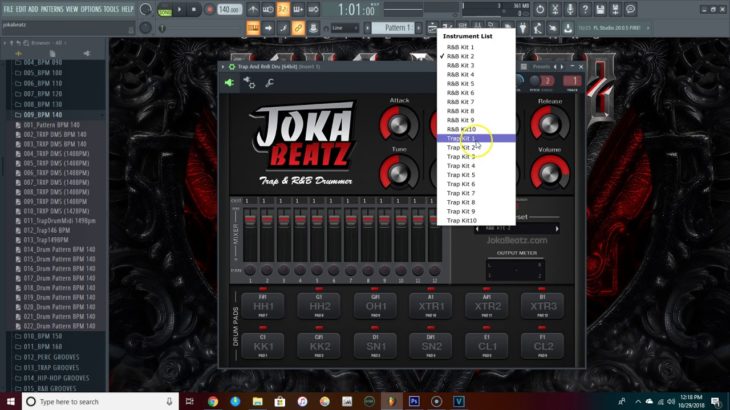Open the Pattern 1 selector
Screen dimensions: 730x410
pos(395,28)
